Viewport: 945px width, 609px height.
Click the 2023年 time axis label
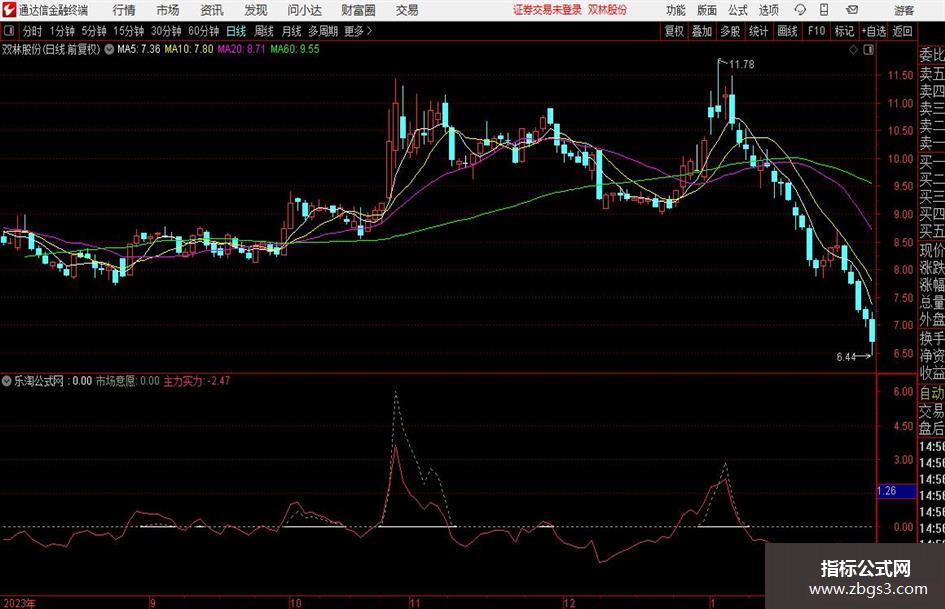point(19,603)
